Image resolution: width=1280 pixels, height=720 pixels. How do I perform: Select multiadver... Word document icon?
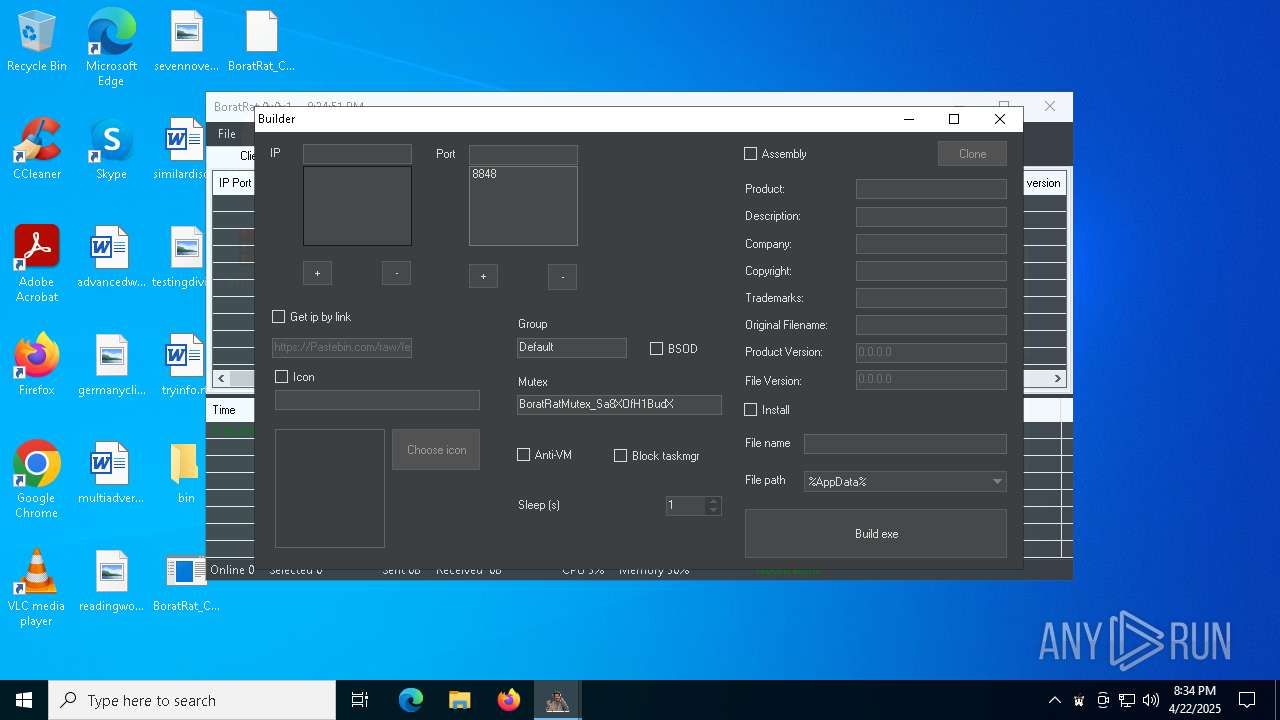pos(111,474)
